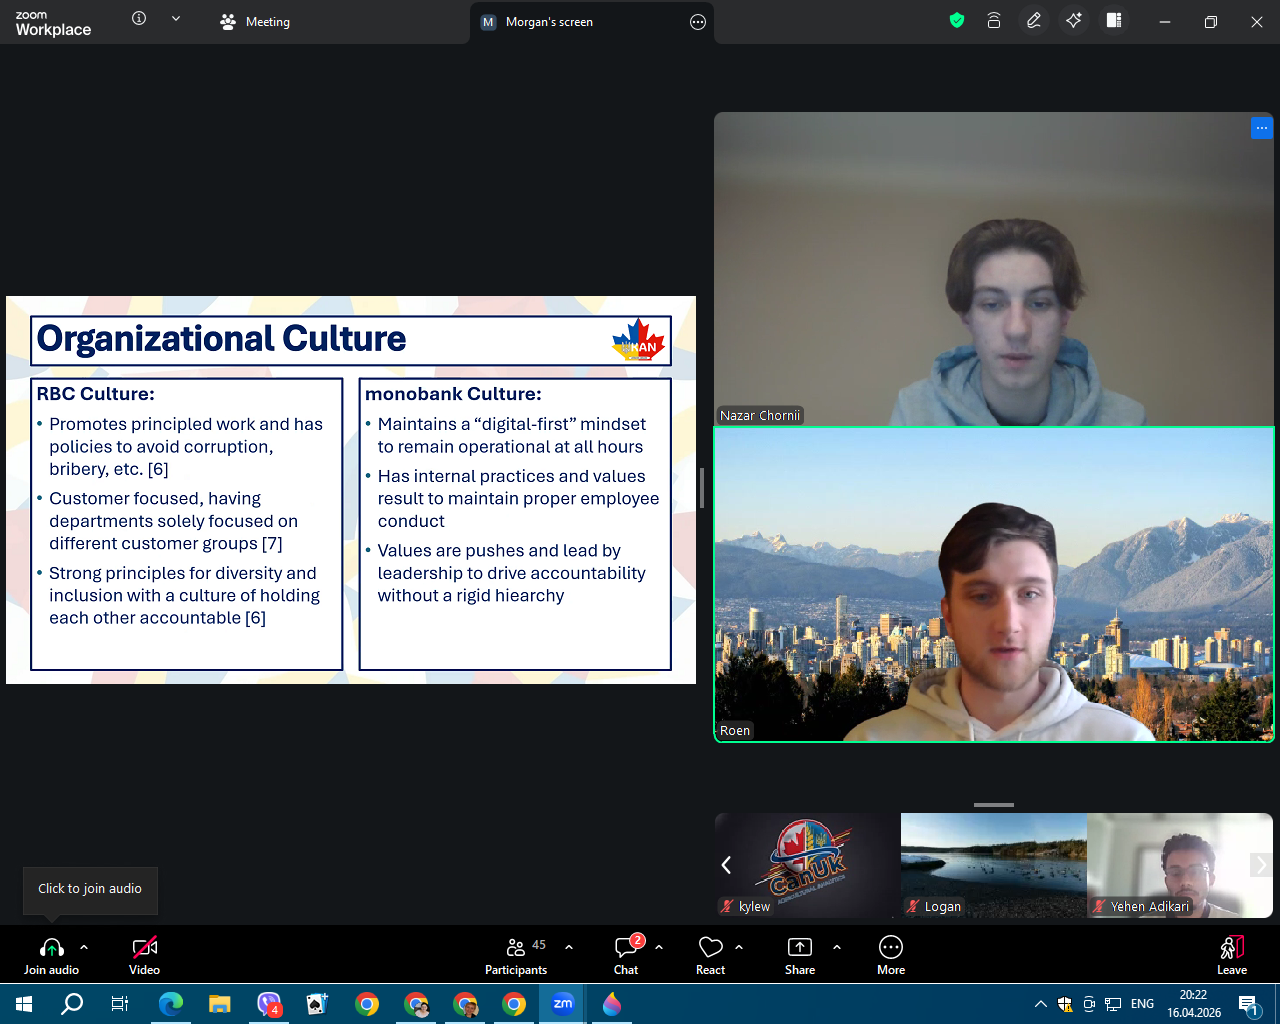1280x1024 pixels.
Task: Open Windows Start menu
Action: tap(24, 1004)
